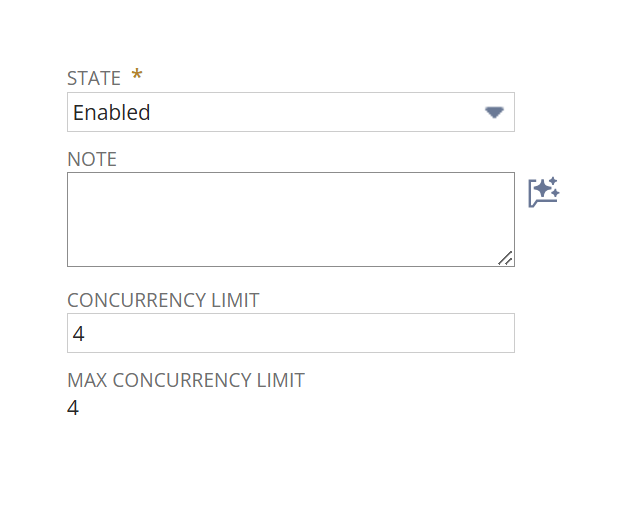Click the STATE field label
The height and width of the screenshot is (510, 640).
94,78
